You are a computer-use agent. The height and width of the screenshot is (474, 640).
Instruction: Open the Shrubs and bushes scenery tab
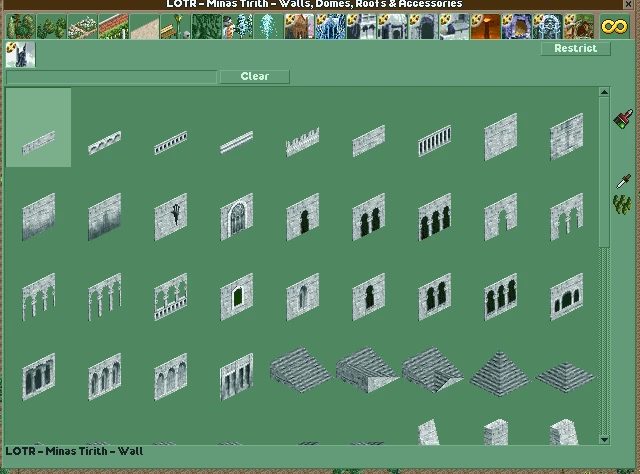click(x=51, y=26)
